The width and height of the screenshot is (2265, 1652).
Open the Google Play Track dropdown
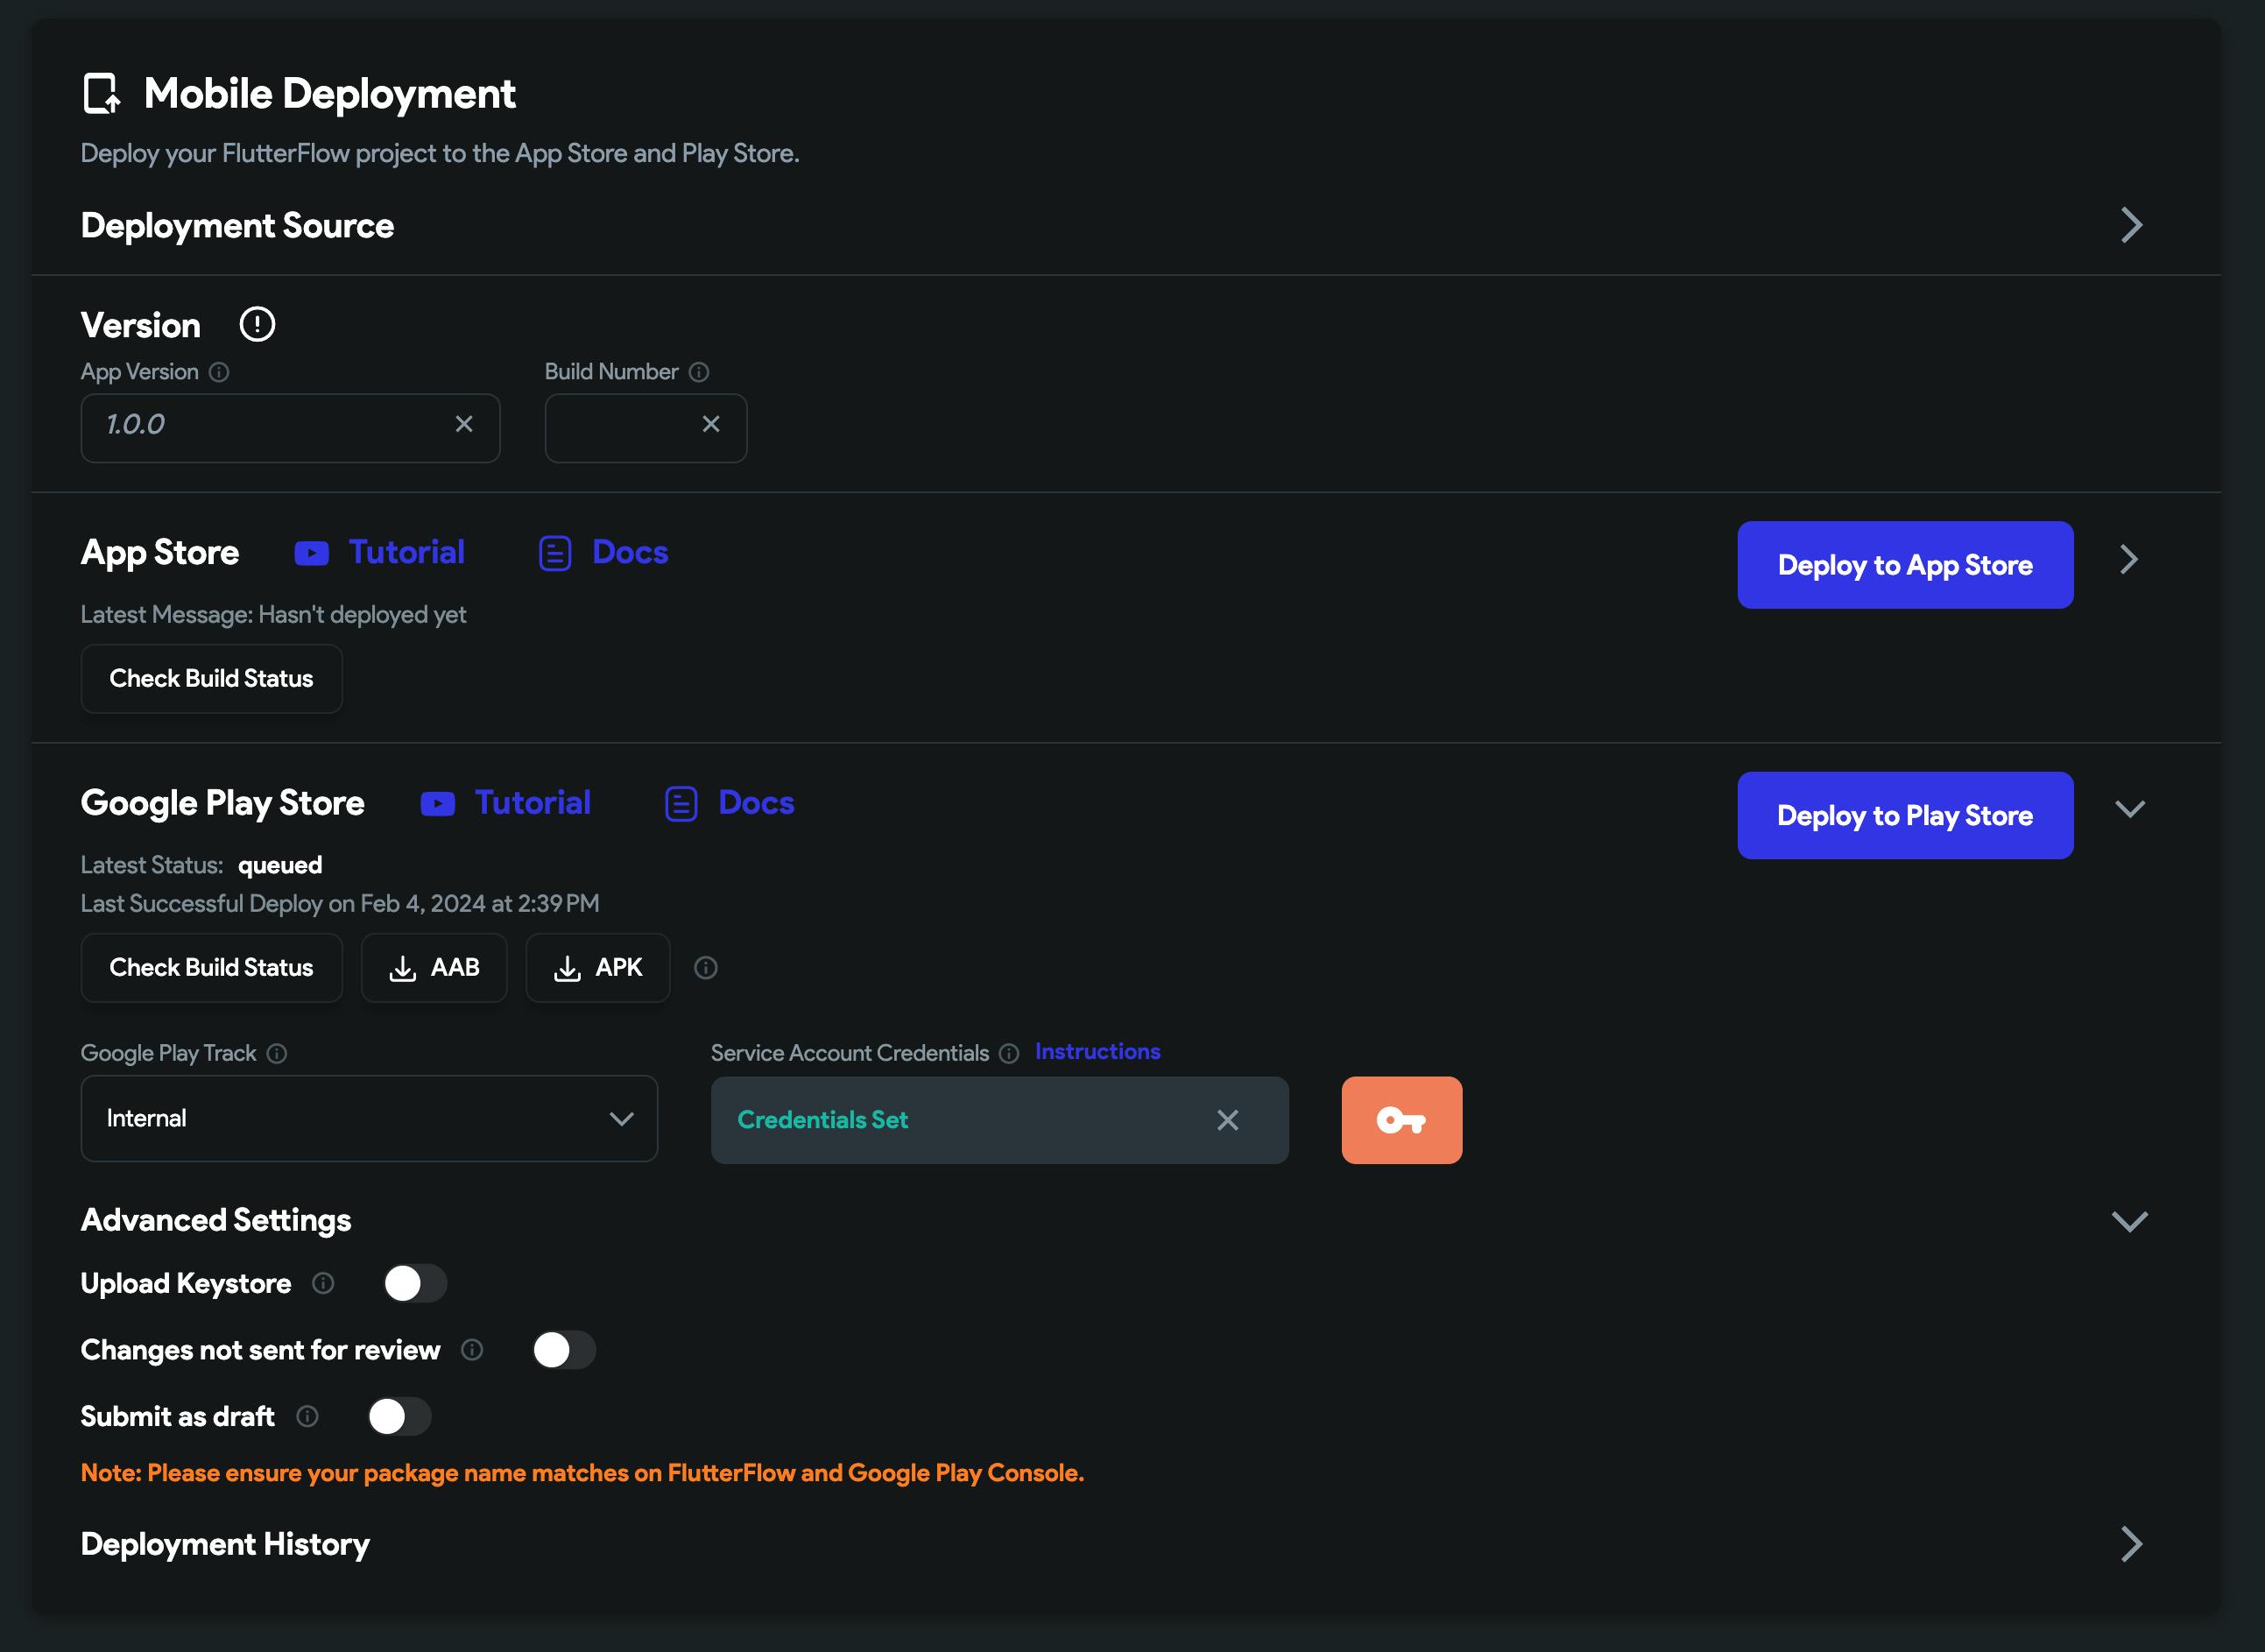[369, 1118]
